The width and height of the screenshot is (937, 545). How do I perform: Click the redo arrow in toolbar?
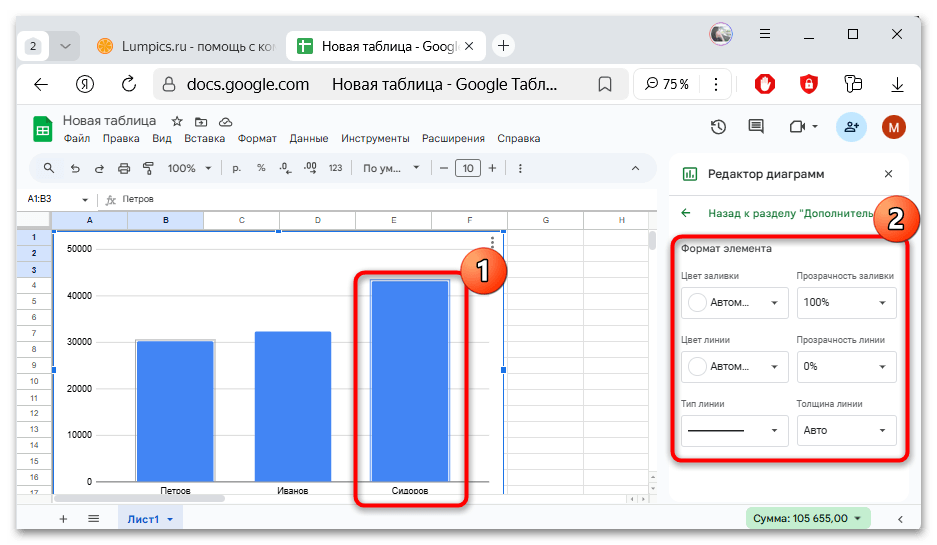coord(99,168)
